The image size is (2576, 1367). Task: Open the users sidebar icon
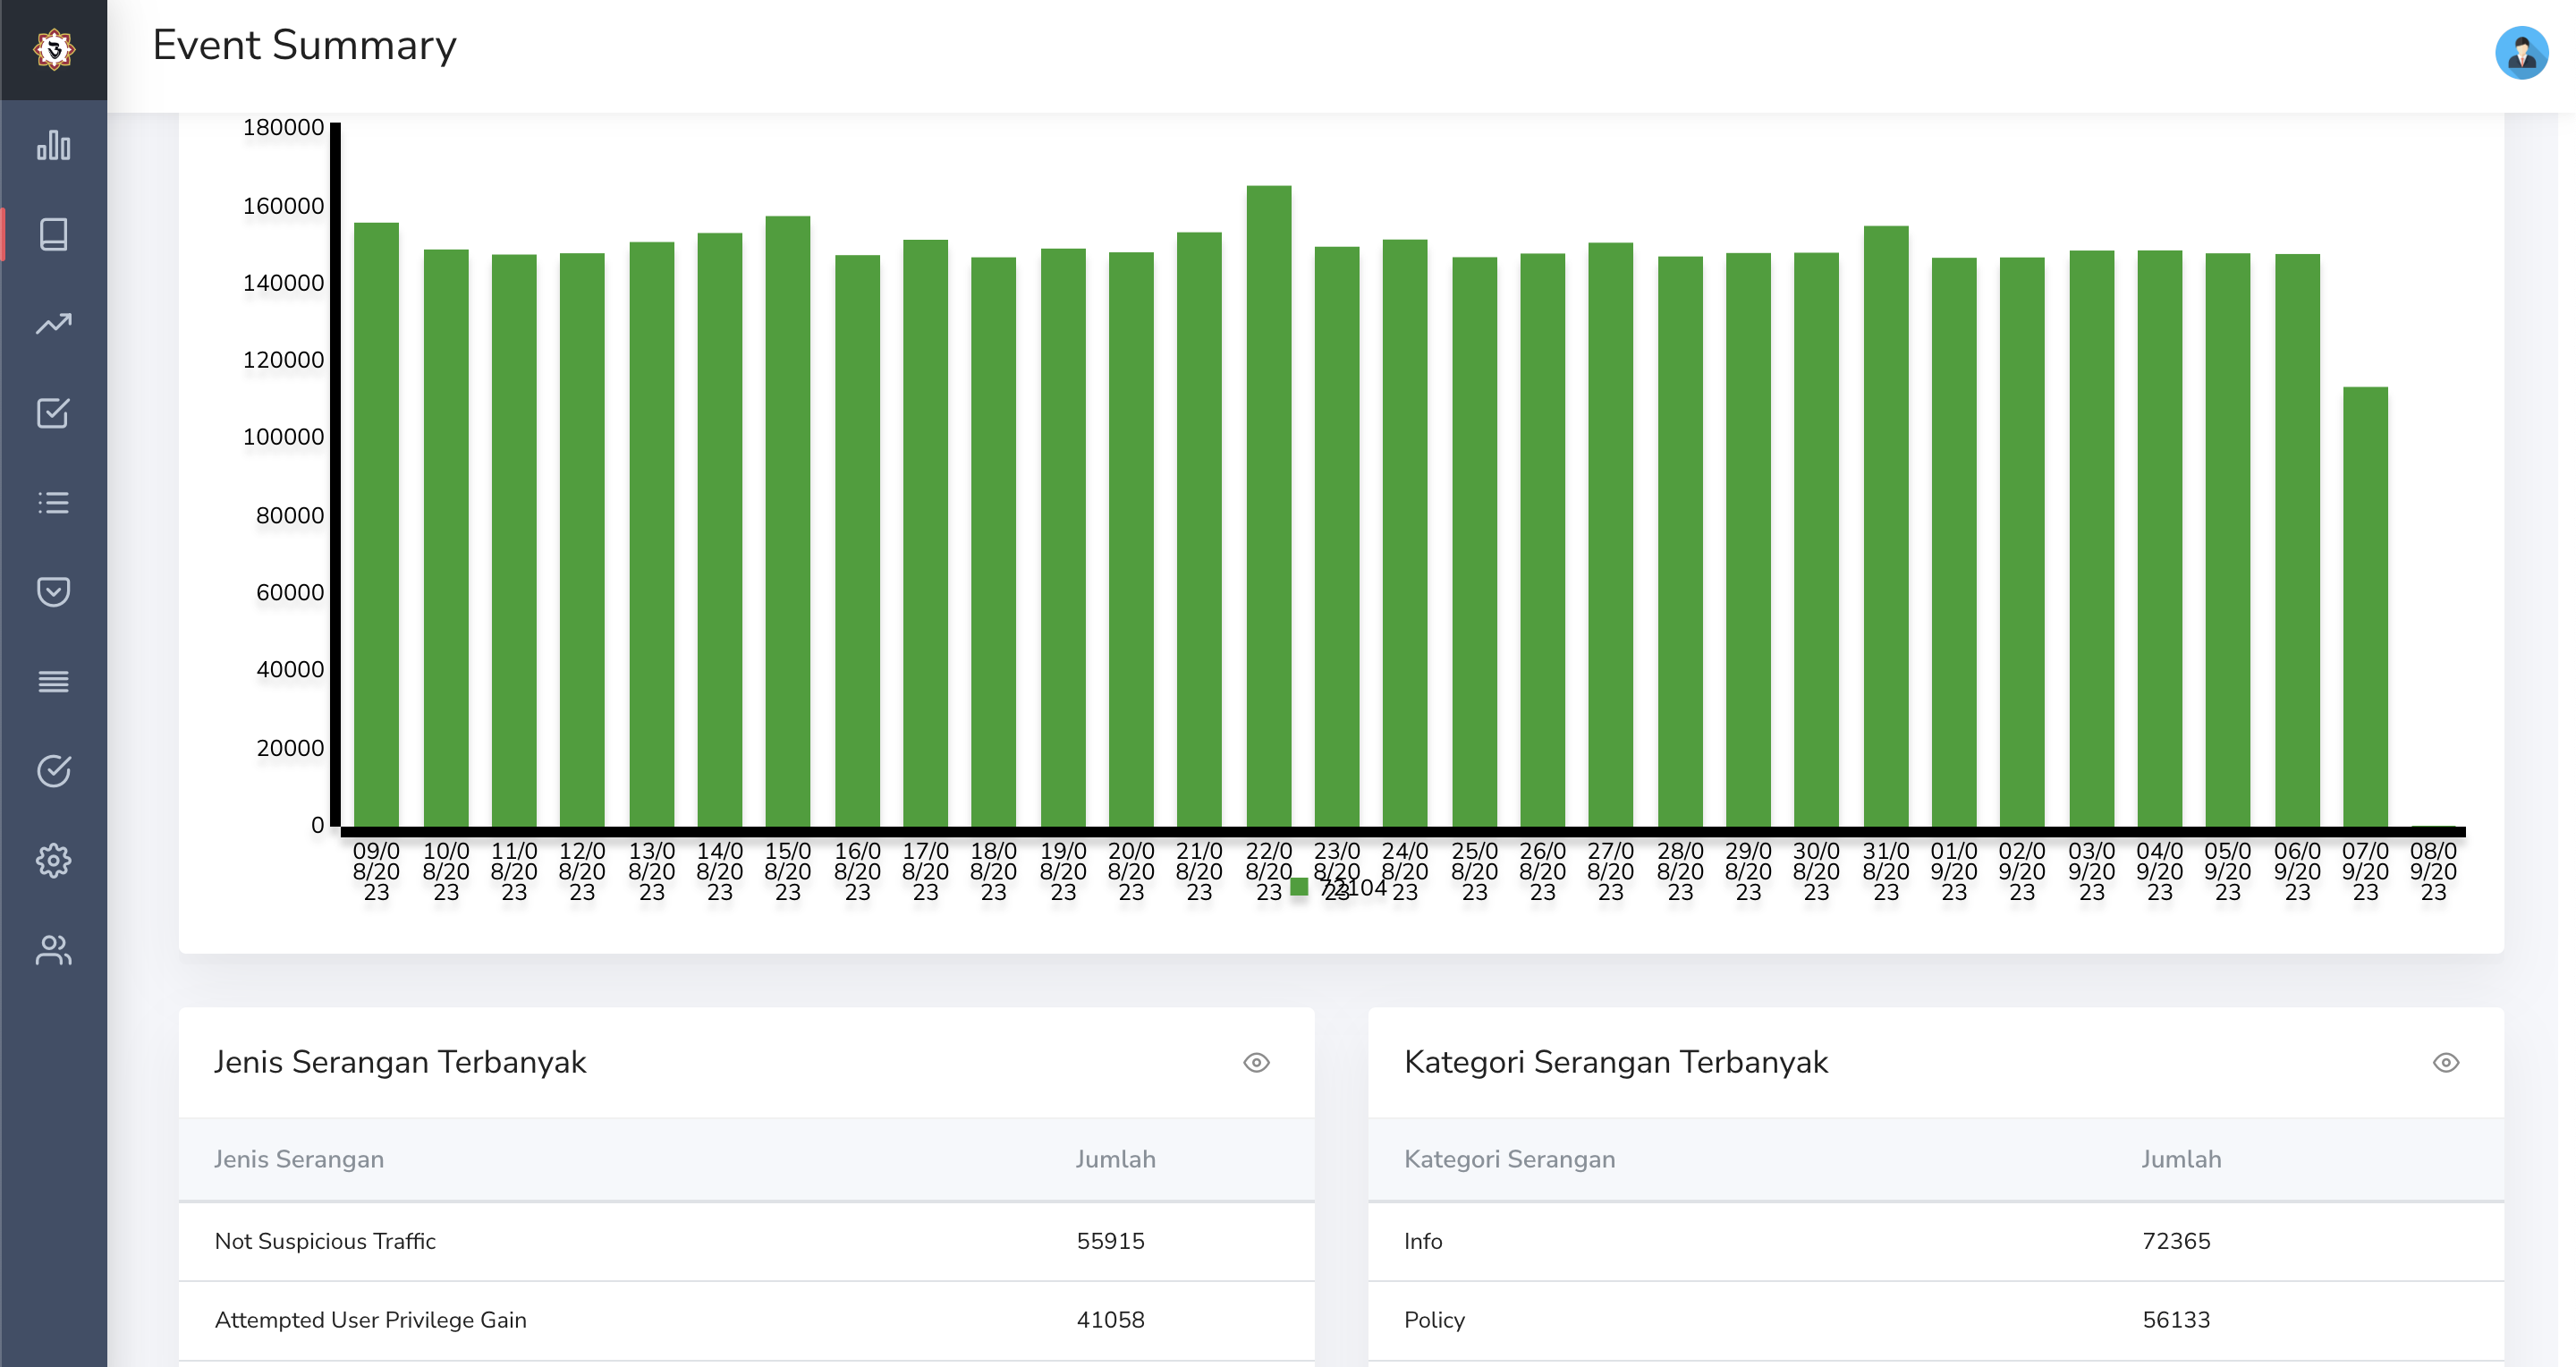54,950
